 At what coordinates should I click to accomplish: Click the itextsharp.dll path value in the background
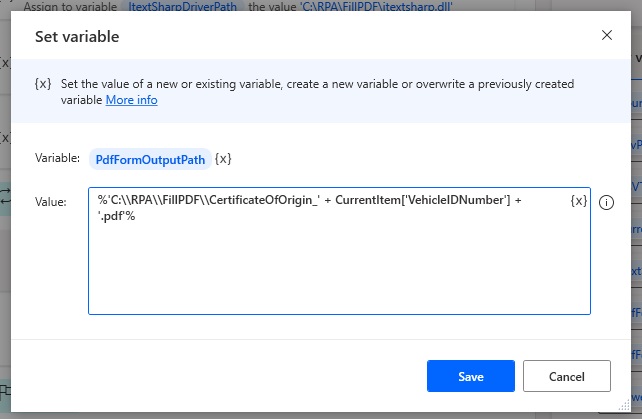point(375,7)
